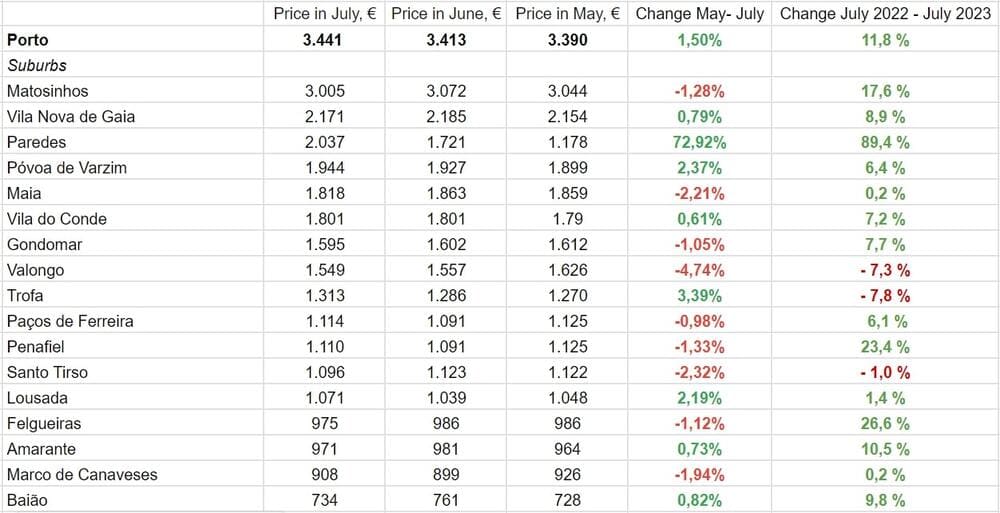Select the Póvoa de Varzim cell

click(x=66, y=168)
